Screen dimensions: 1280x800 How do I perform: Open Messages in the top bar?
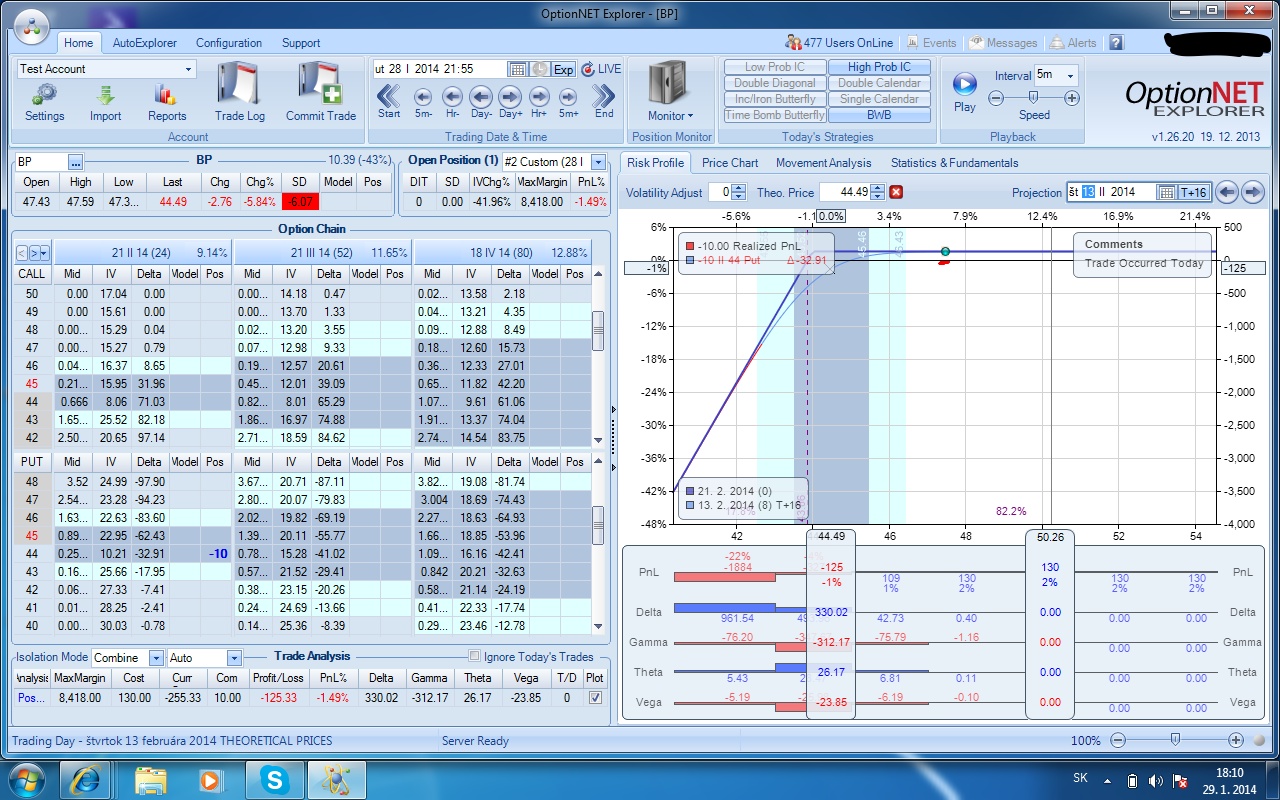pos(1003,43)
